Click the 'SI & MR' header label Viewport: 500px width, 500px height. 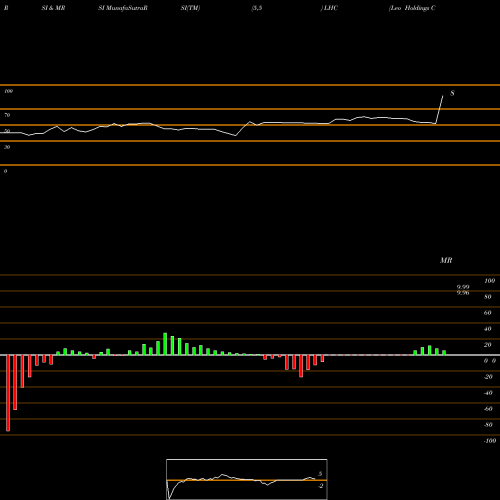[53, 8]
